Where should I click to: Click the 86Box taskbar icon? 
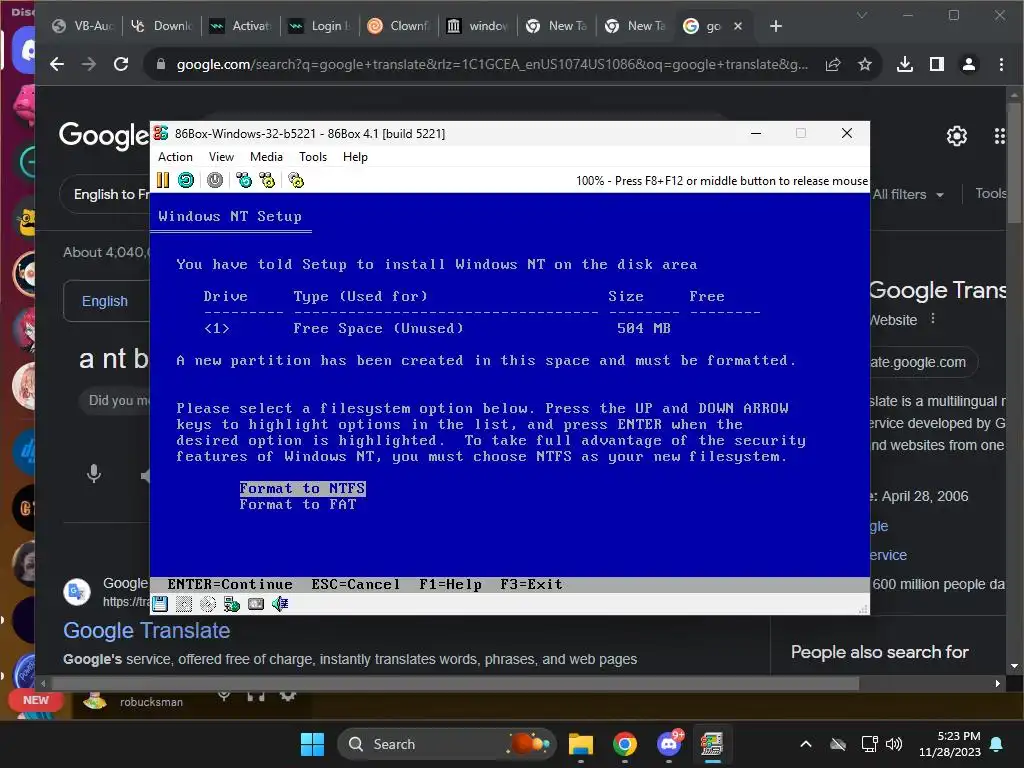tap(712, 744)
